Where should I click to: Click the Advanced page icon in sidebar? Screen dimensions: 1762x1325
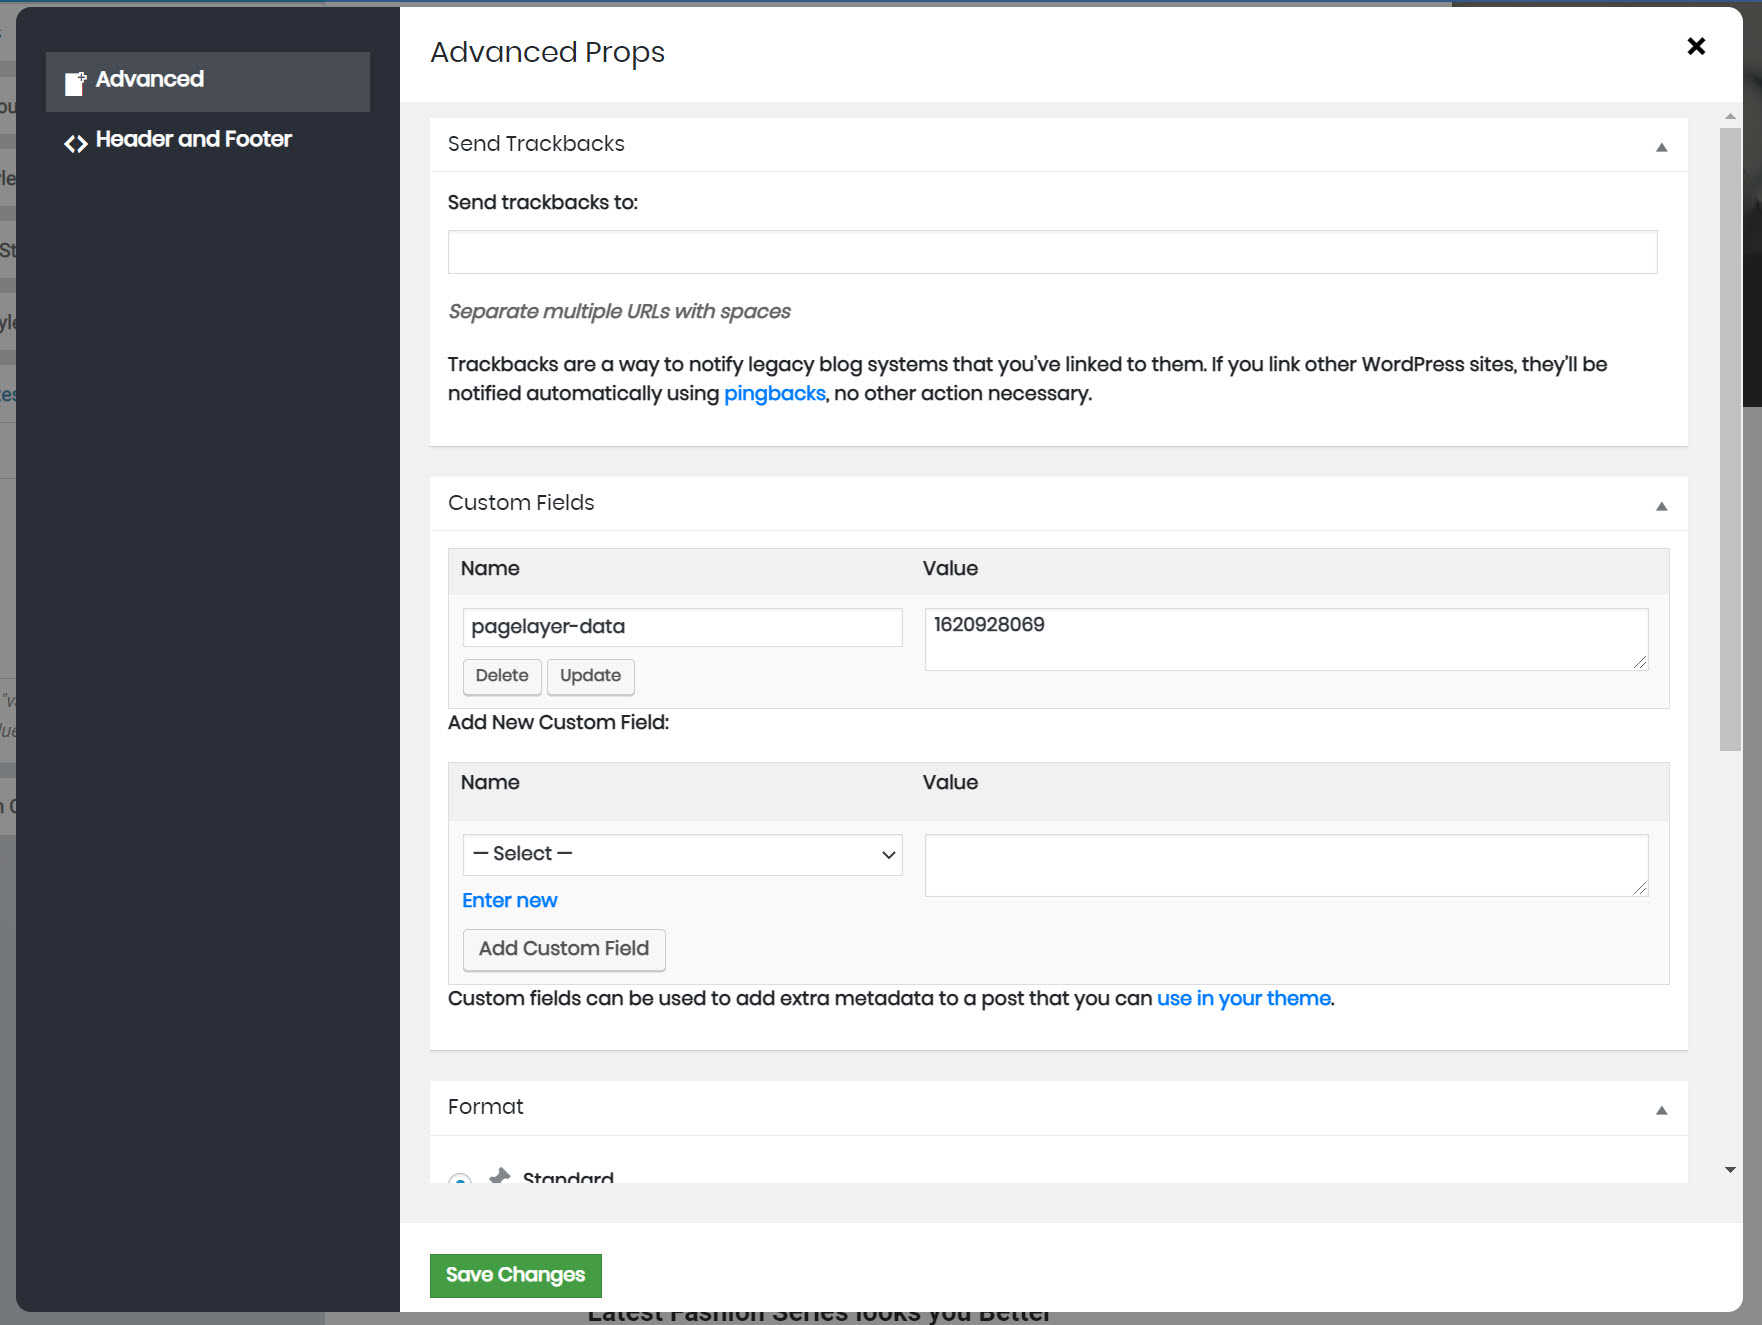pyautogui.click(x=75, y=83)
